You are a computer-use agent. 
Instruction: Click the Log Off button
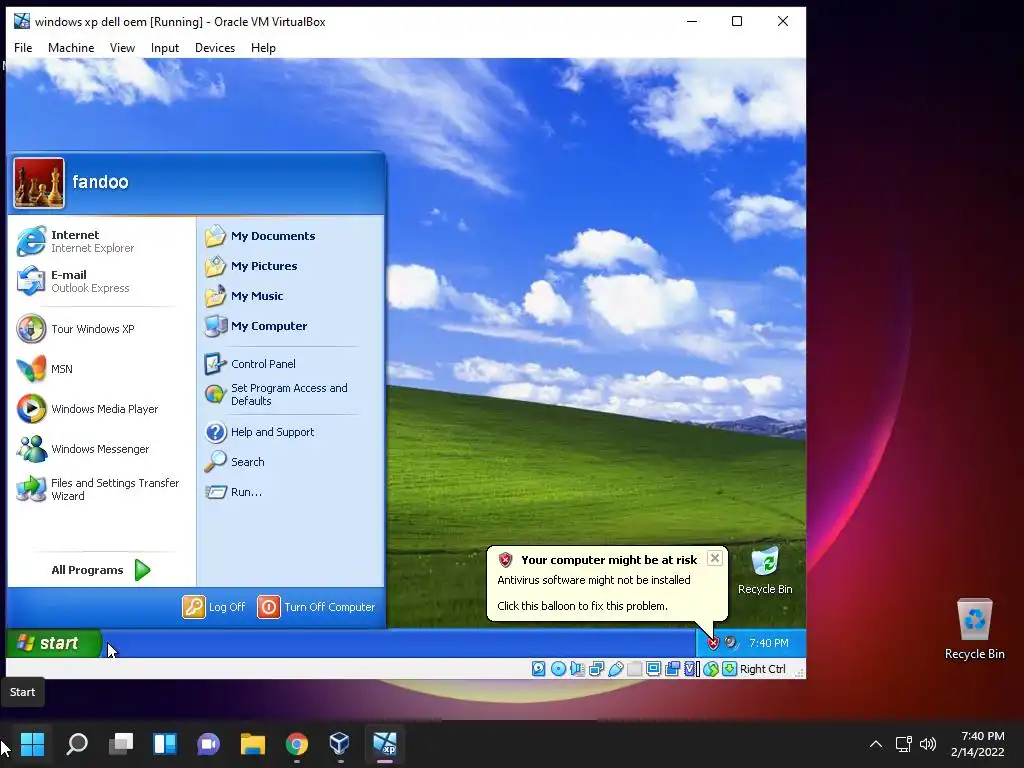coord(214,607)
